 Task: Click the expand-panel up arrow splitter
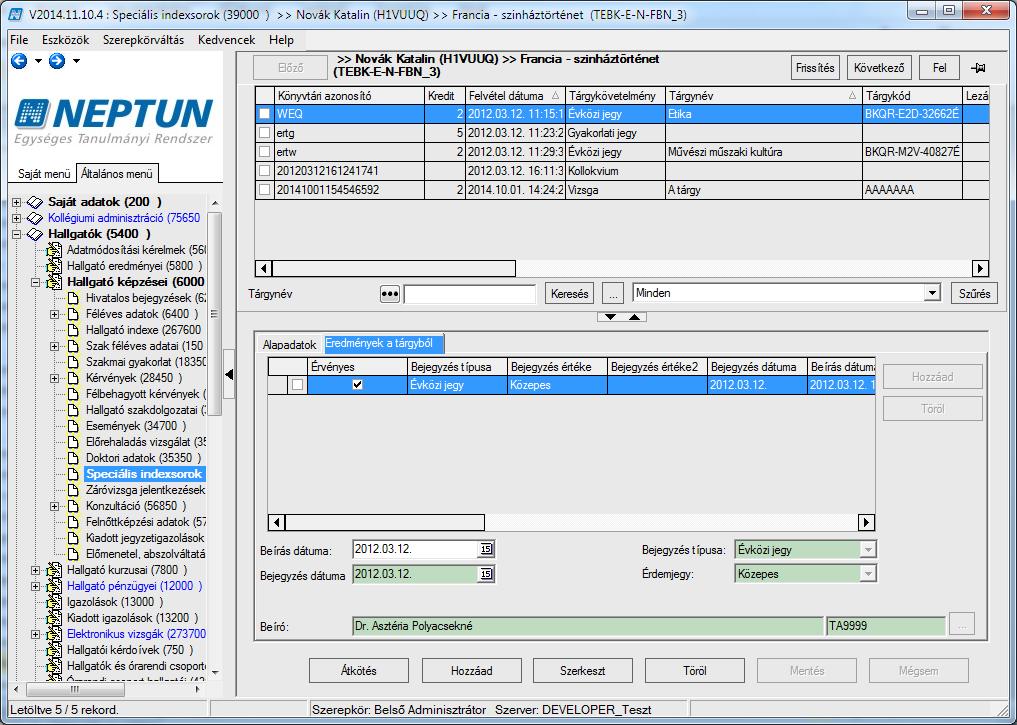(634, 317)
